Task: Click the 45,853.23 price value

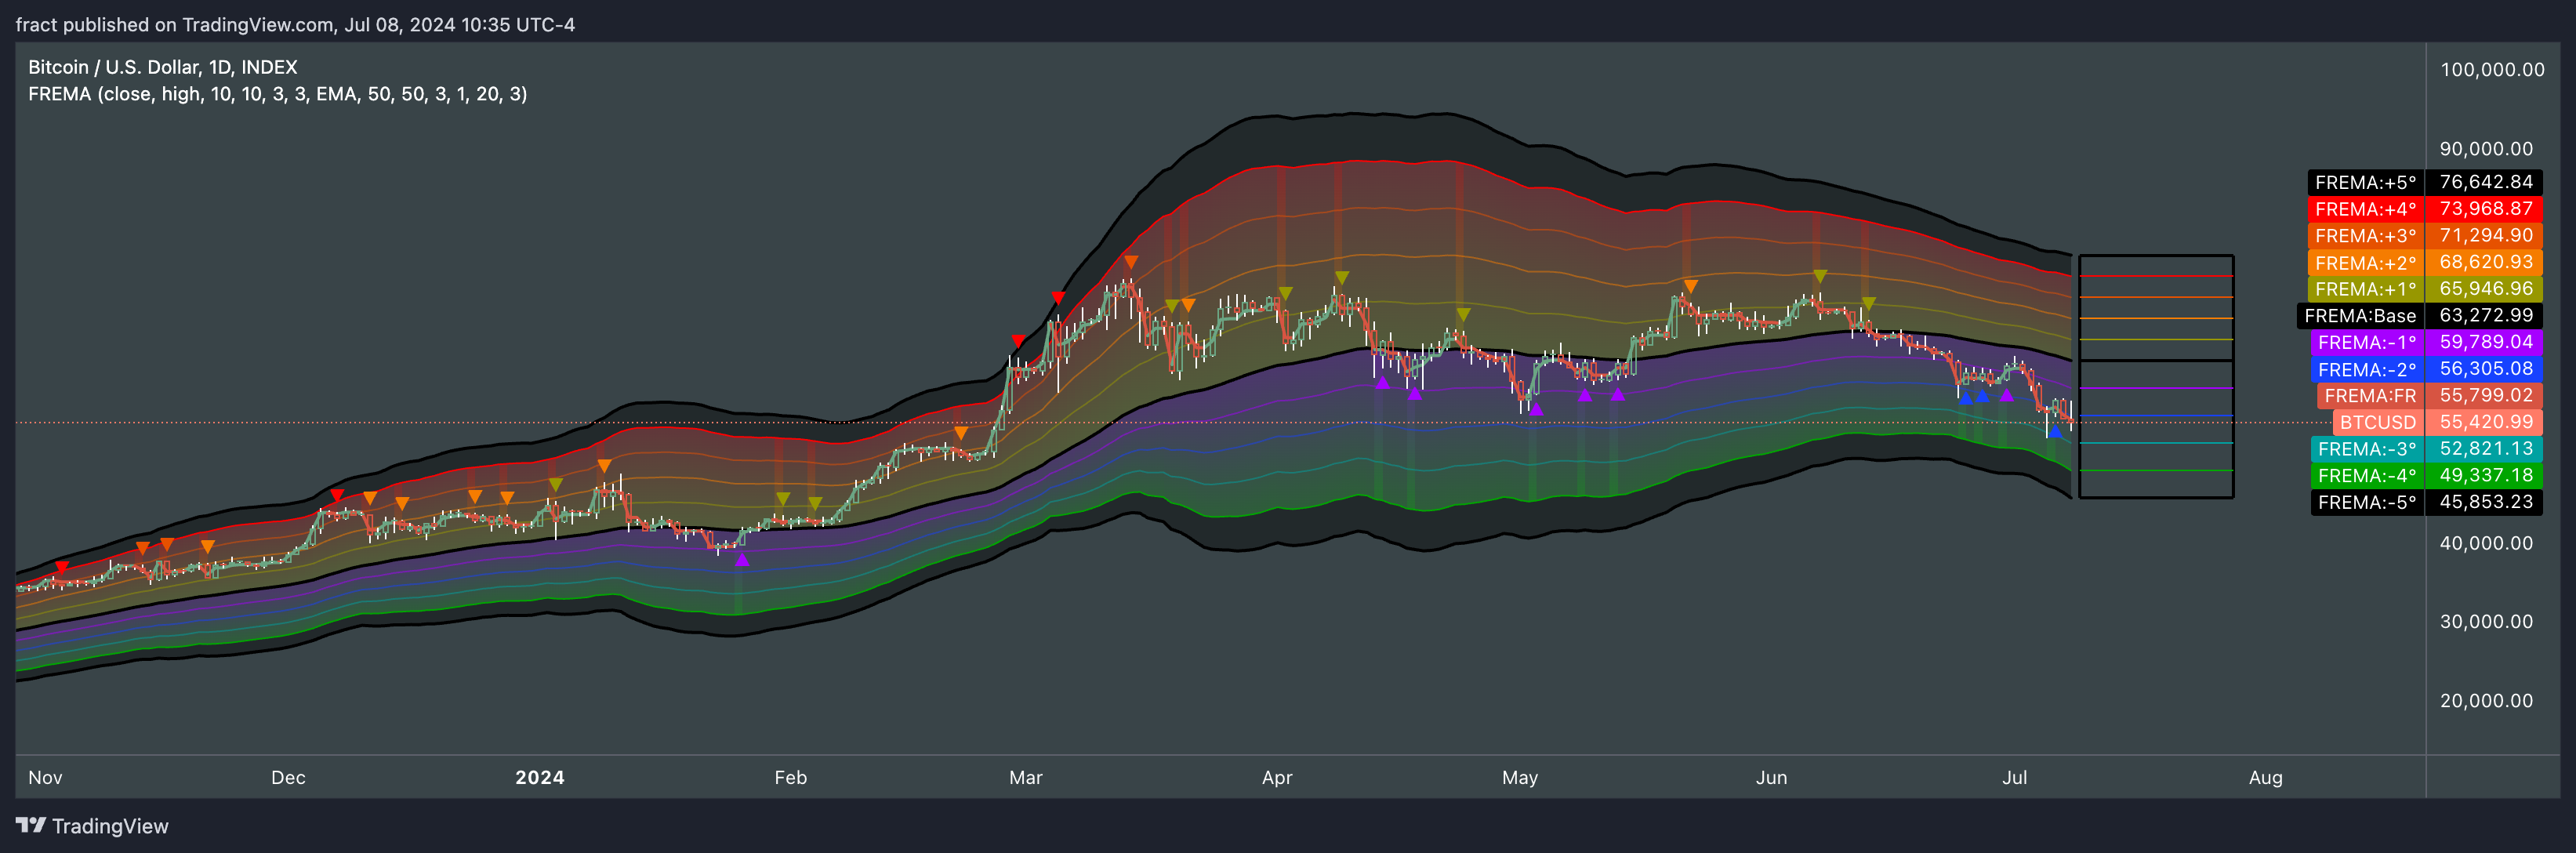Action: click(x=2486, y=502)
